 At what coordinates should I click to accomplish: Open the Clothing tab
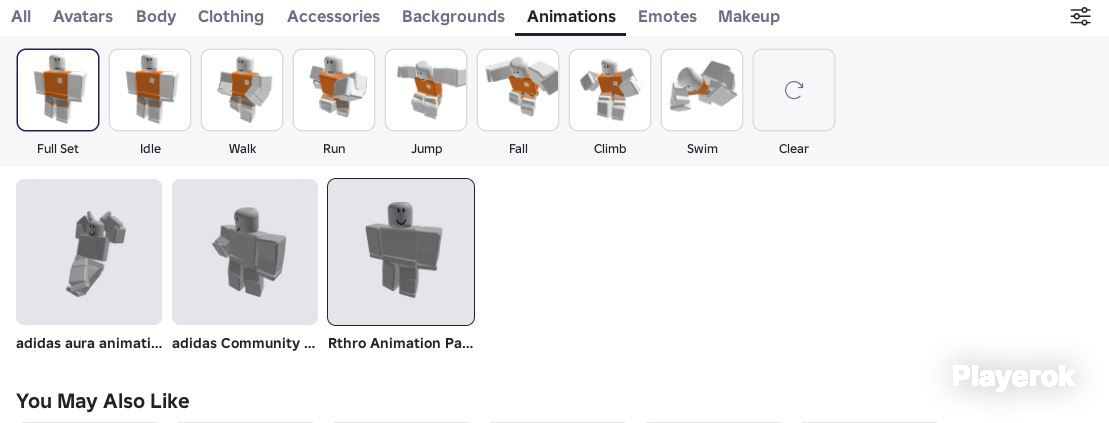click(x=231, y=16)
